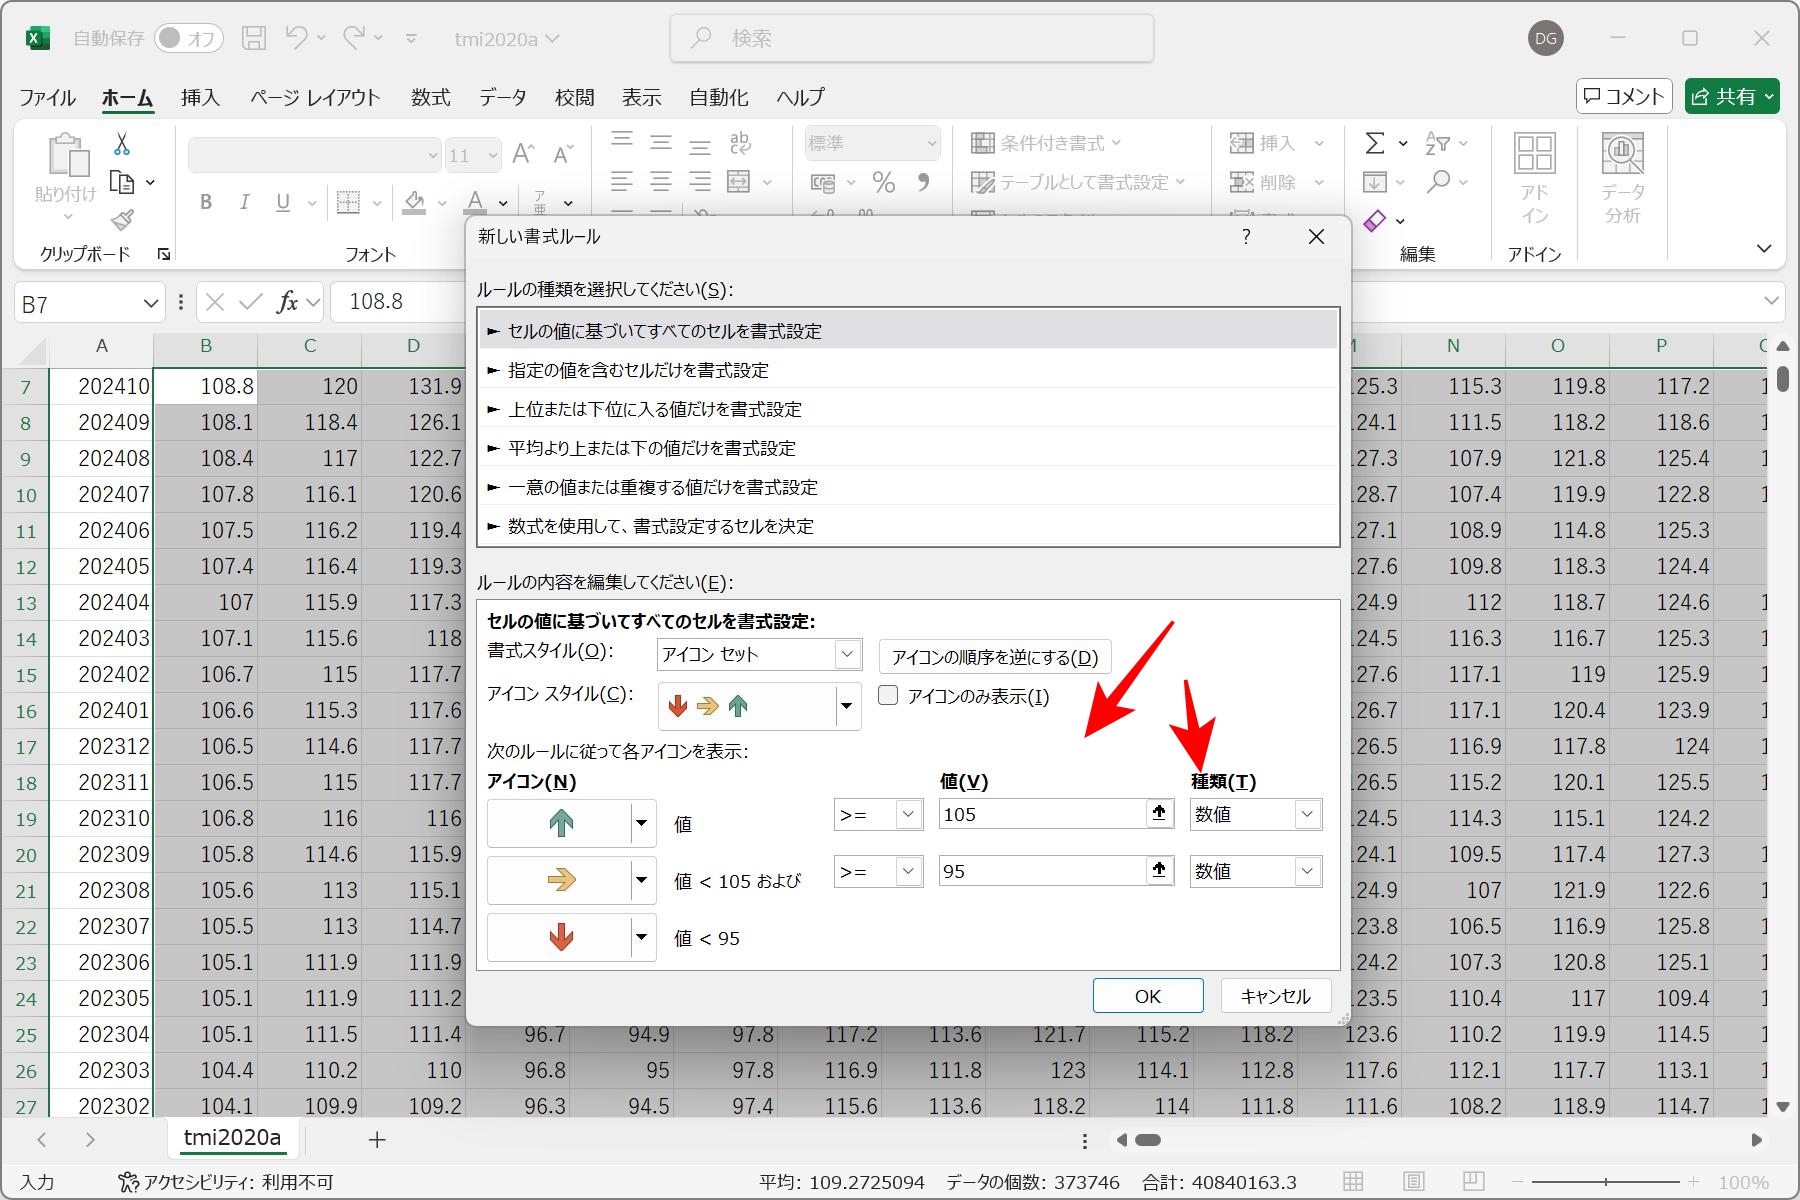This screenshot has width=1800, height=1200.
Task: Open the 挿入 ribbon tab
Action: click(x=200, y=97)
